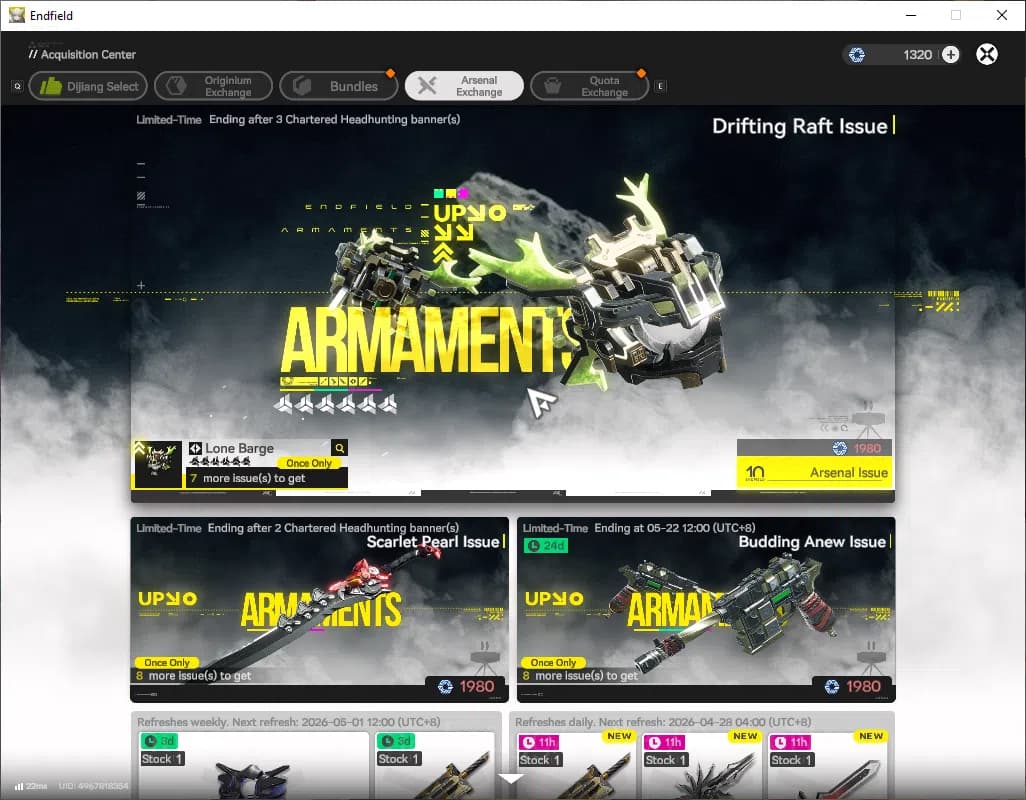Click the 10 Arsenal Issue button
Viewport: 1026px width, 800px height.
[x=815, y=472]
